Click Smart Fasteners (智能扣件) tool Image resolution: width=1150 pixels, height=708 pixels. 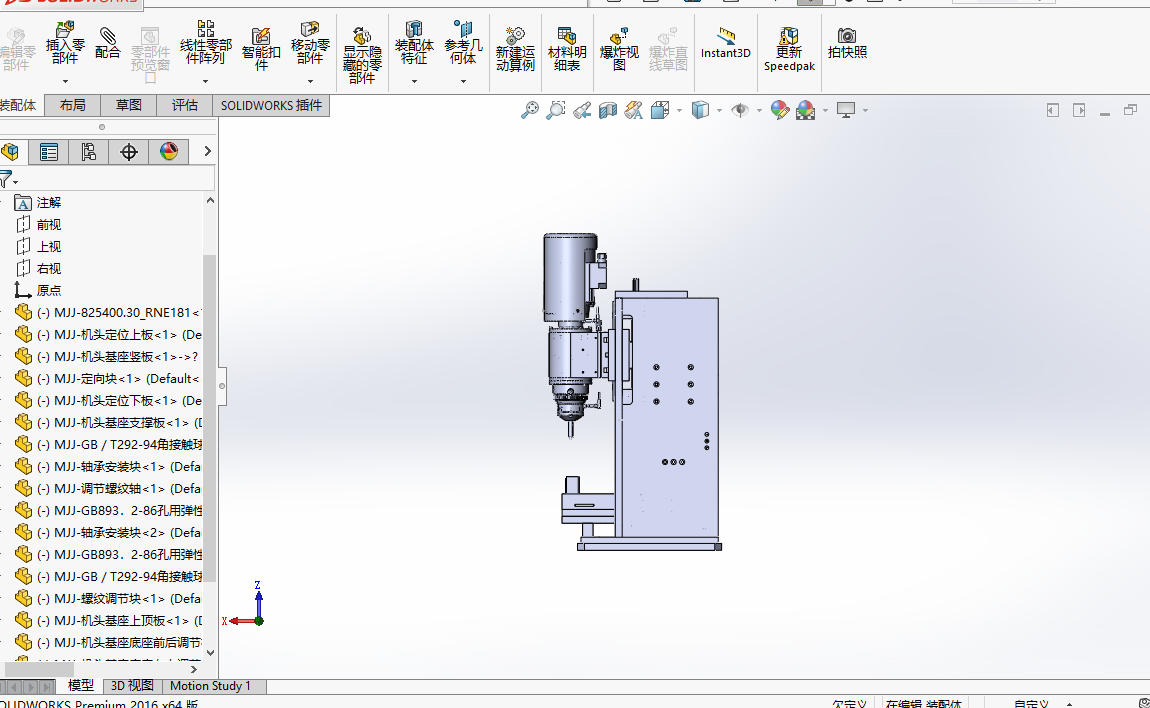(261, 48)
